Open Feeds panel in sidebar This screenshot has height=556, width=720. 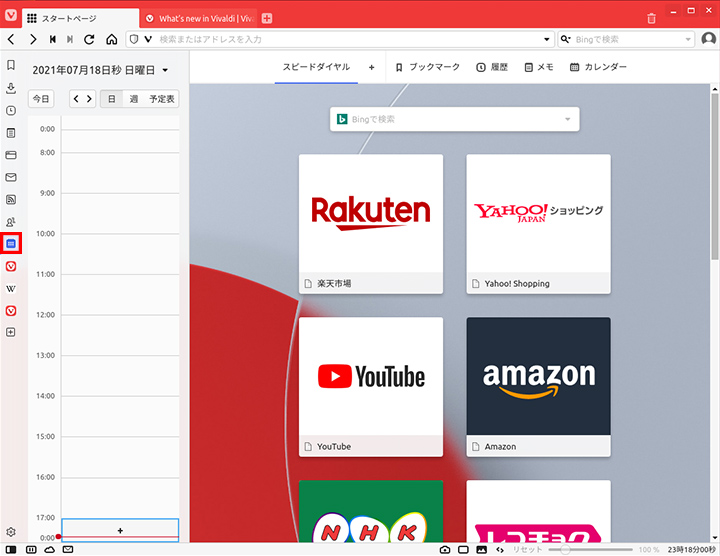(x=11, y=199)
